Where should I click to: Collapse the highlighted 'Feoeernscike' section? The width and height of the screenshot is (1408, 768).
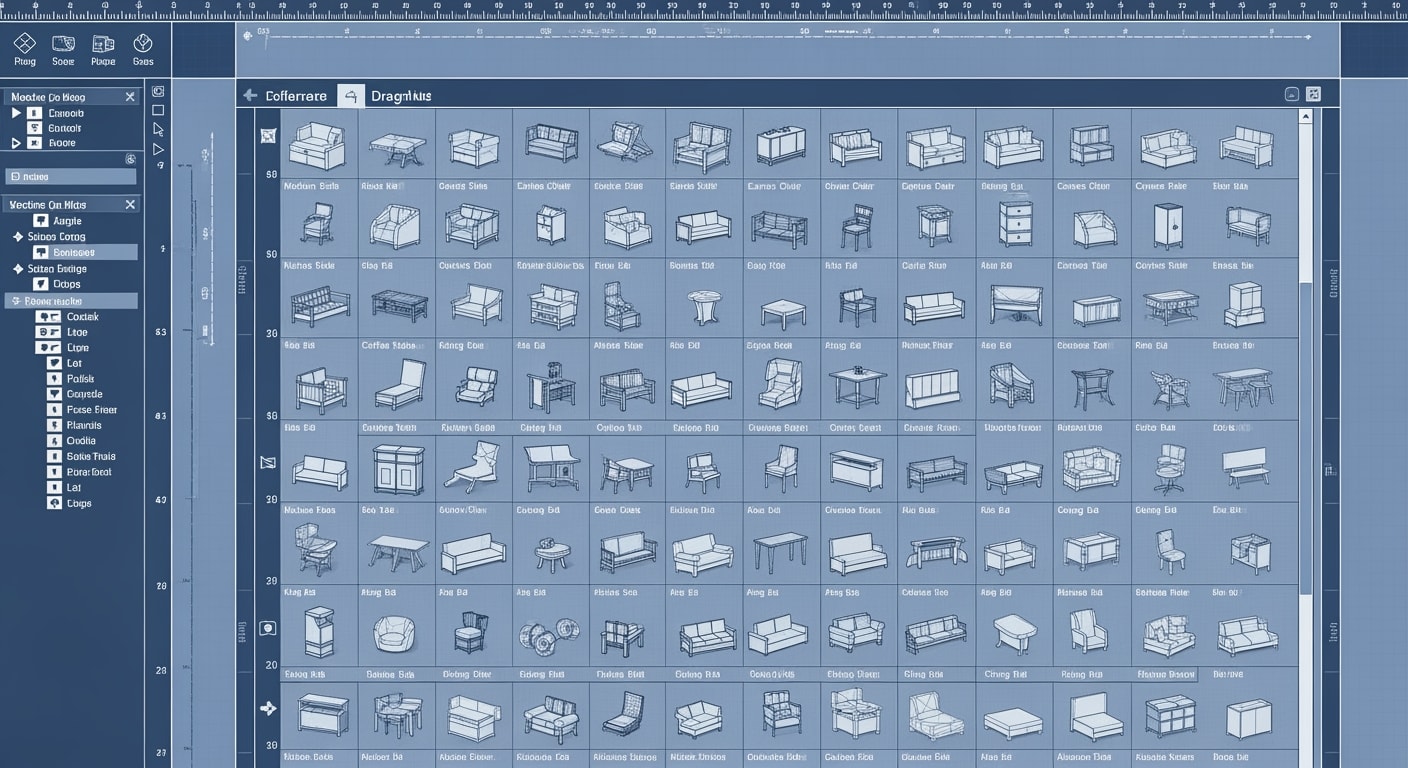[15, 300]
